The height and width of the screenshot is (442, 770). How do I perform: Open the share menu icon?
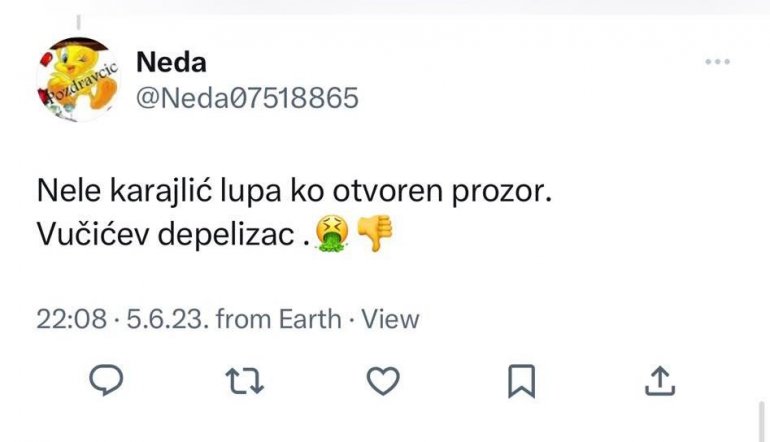click(x=661, y=380)
